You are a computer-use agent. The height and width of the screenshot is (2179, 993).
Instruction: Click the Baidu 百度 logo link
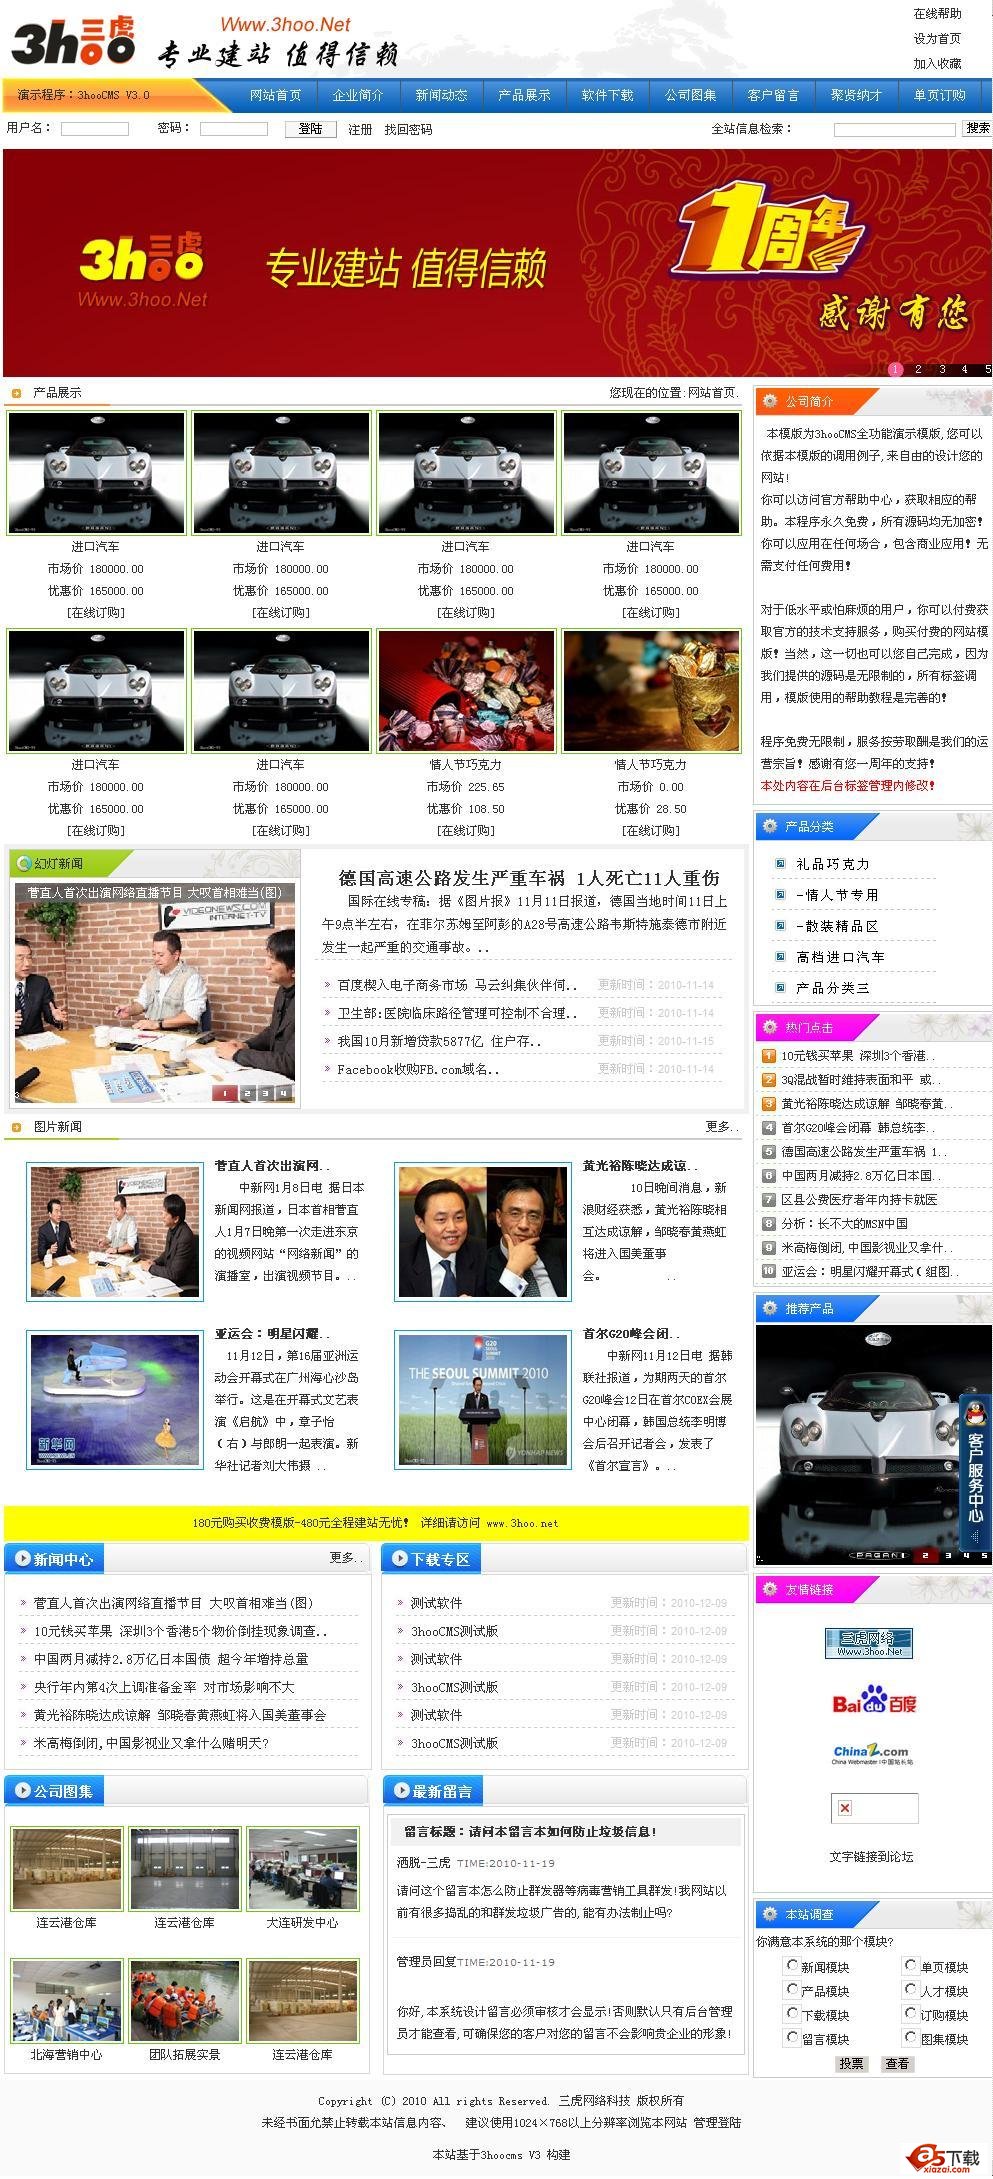pyautogui.click(x=874, y=1699)
